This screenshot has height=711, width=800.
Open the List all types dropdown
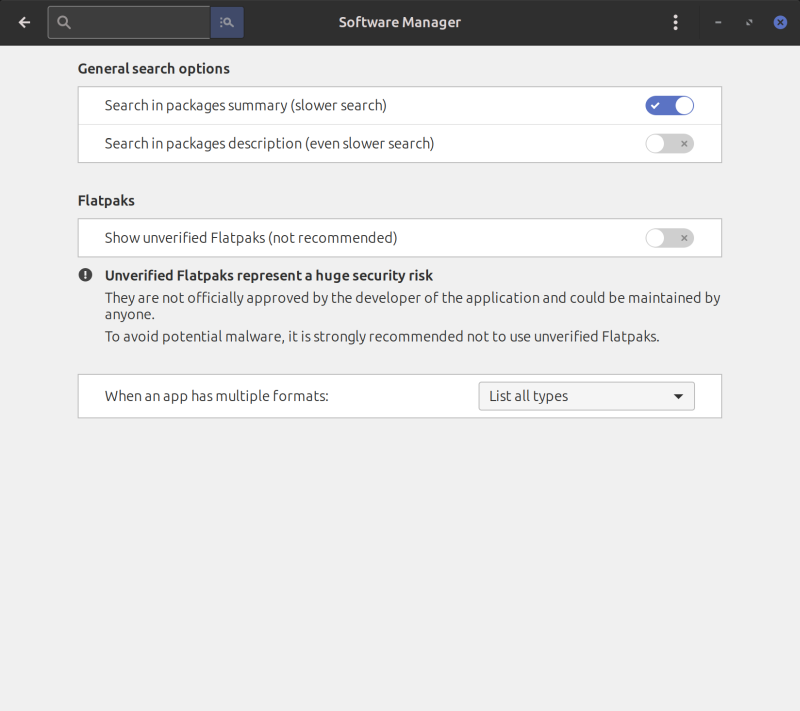(x=586, y=396)
